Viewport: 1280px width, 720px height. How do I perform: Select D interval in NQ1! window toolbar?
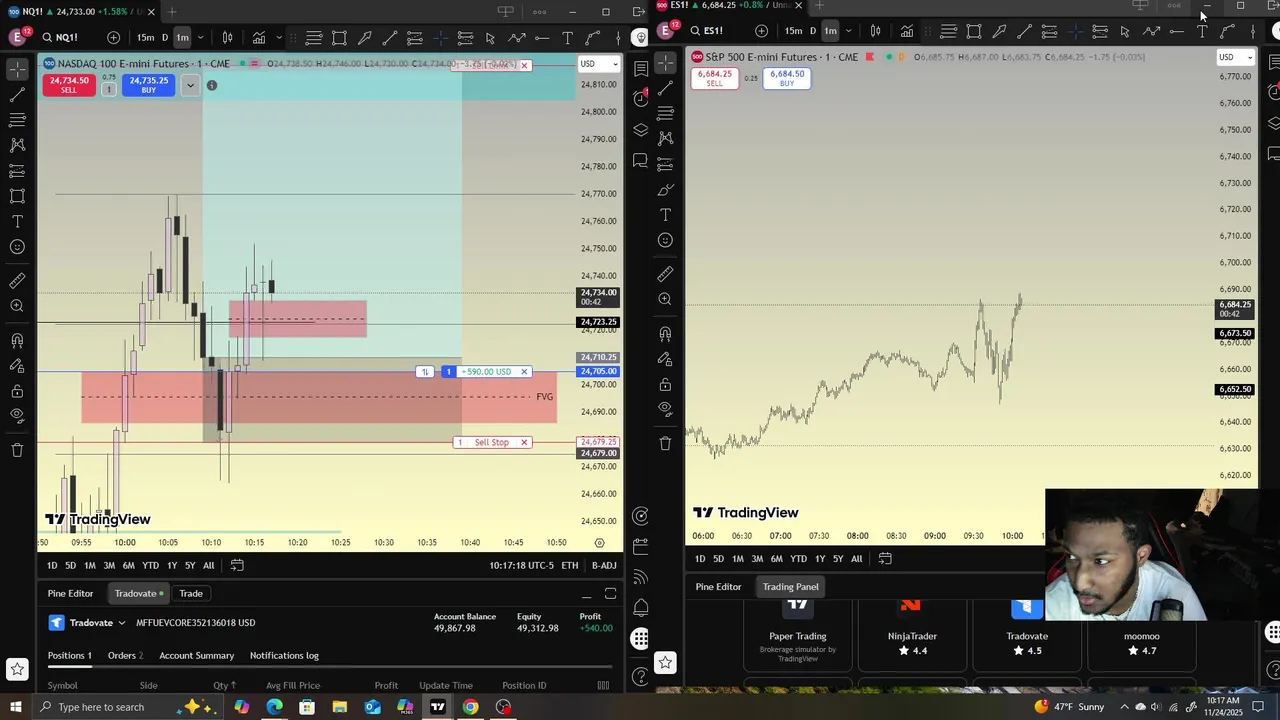(x=165, y=38)
